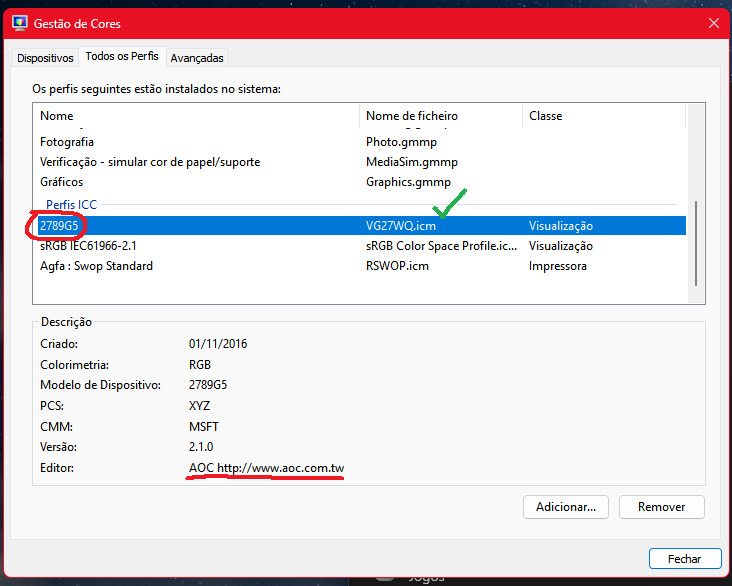Click the Remover button
732x586 pixels.
pyautogui.click(x=662, y=507)
